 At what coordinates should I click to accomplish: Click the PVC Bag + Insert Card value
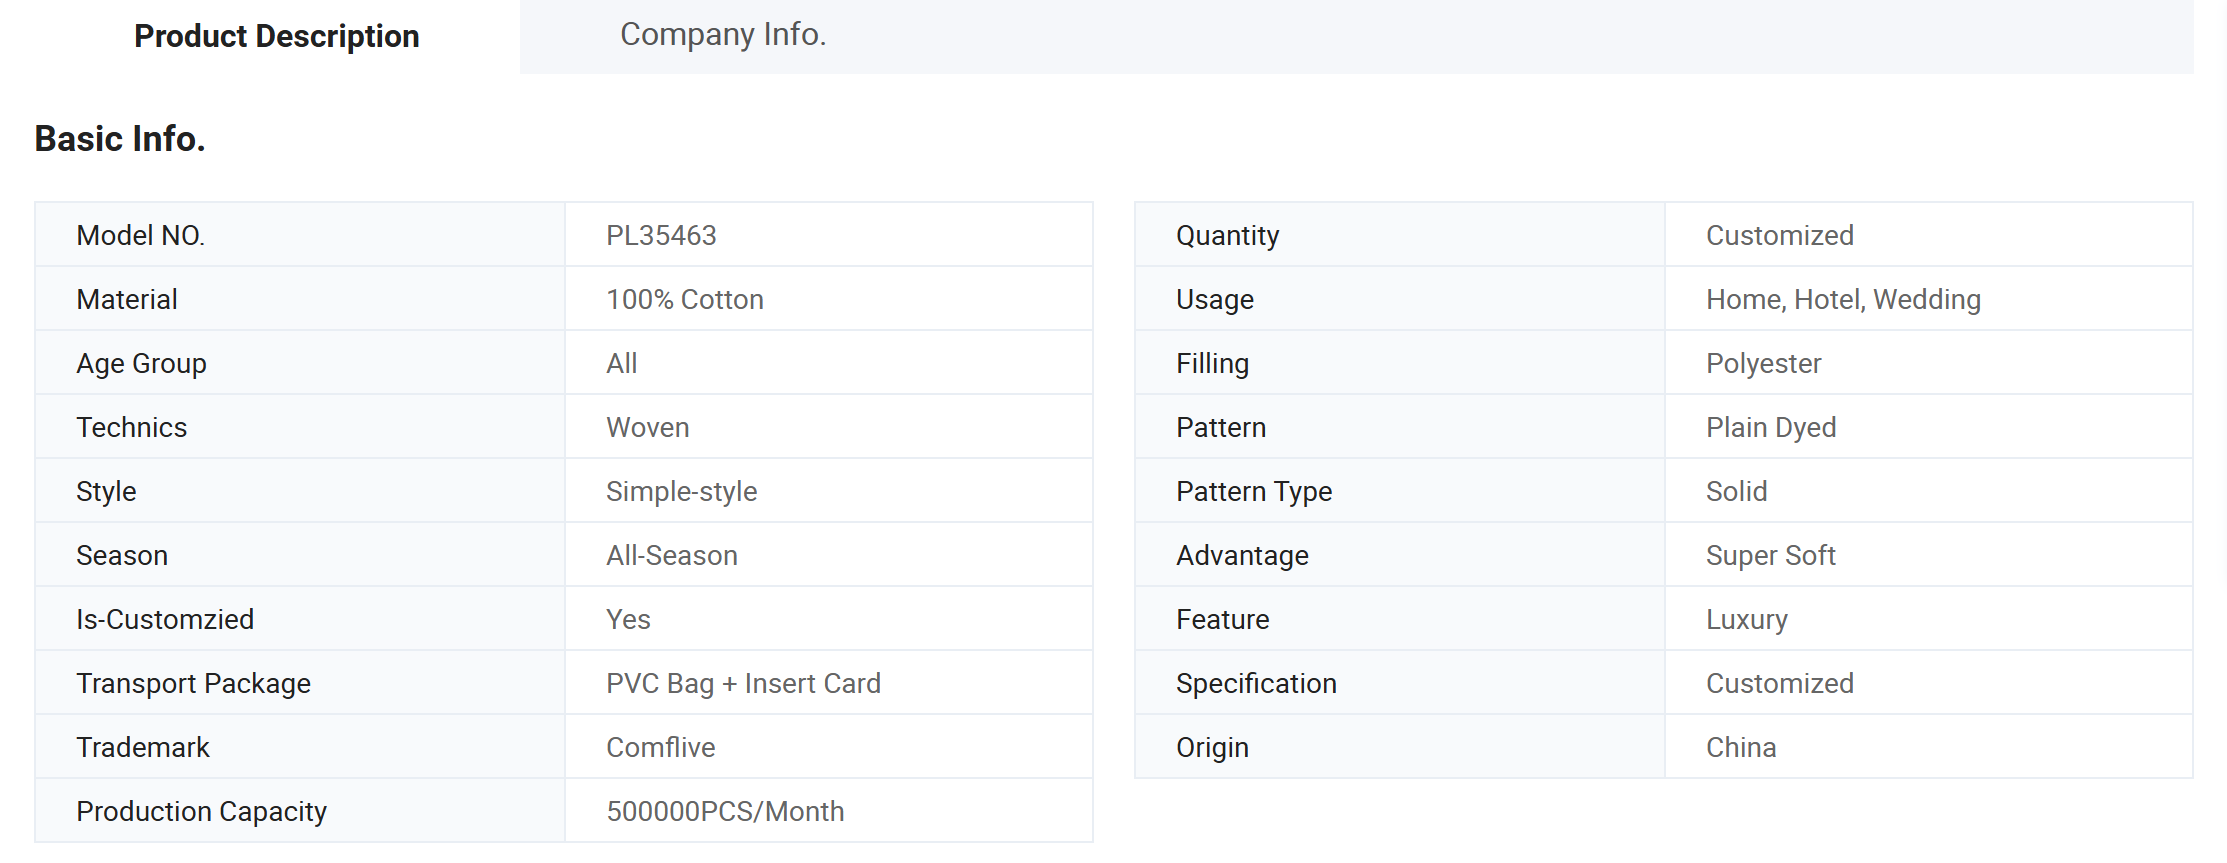743,683
